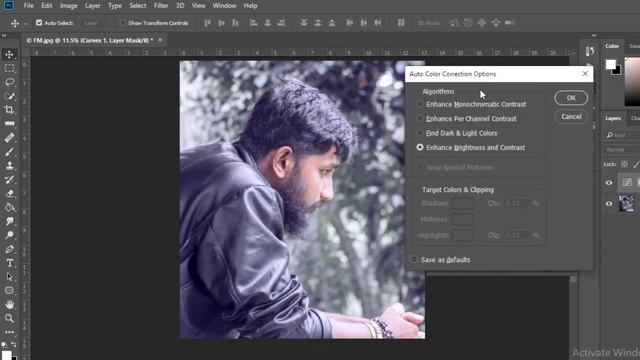Click the Photoshop logo icon

tap(8, 5)
